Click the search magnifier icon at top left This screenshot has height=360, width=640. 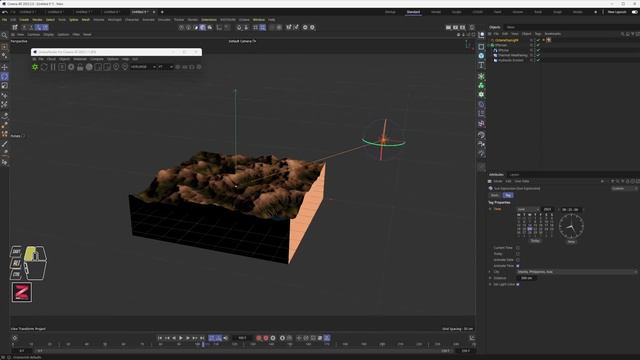pyautogui.click(x=4, y=36)
